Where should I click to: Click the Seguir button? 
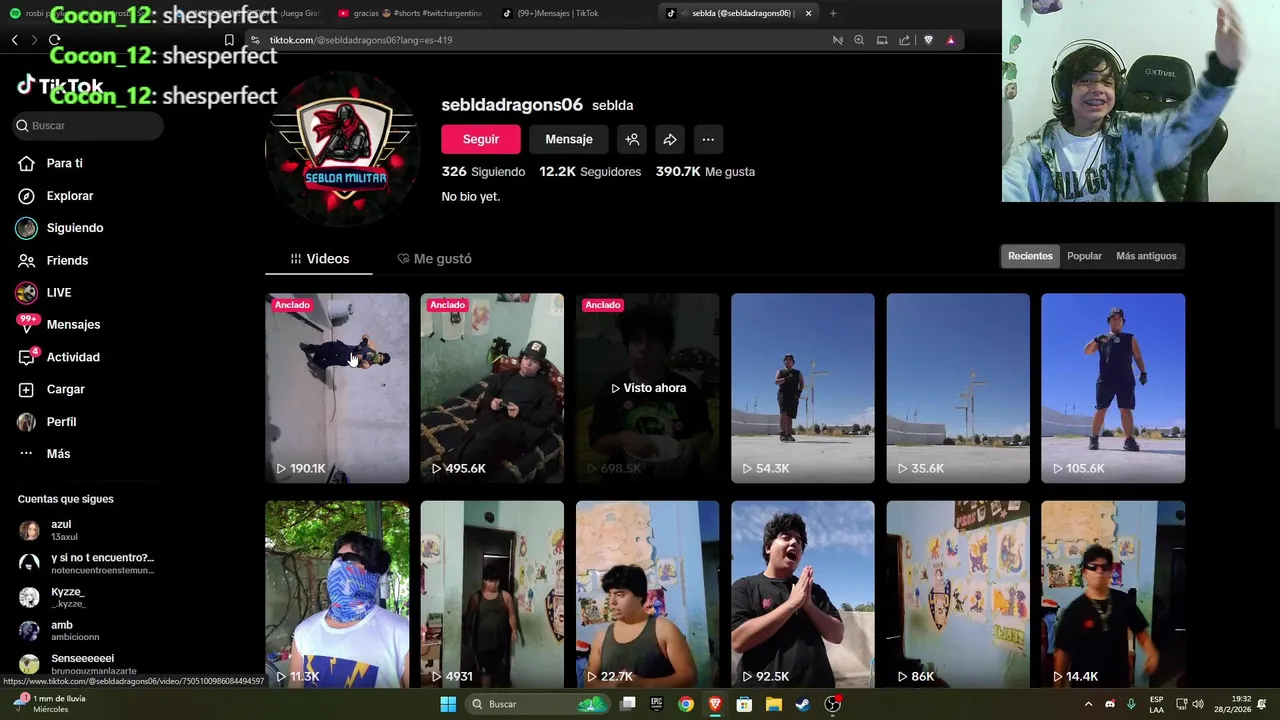click(x=481, y=139)
